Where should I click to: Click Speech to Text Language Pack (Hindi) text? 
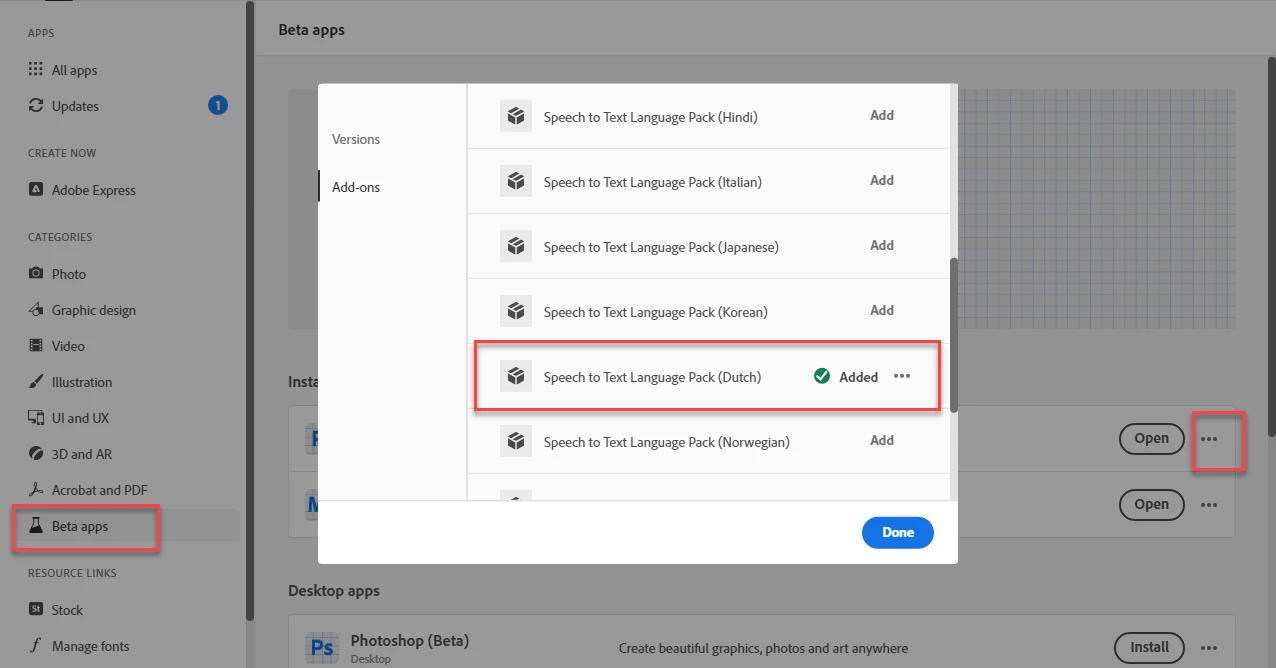[650, 117]
